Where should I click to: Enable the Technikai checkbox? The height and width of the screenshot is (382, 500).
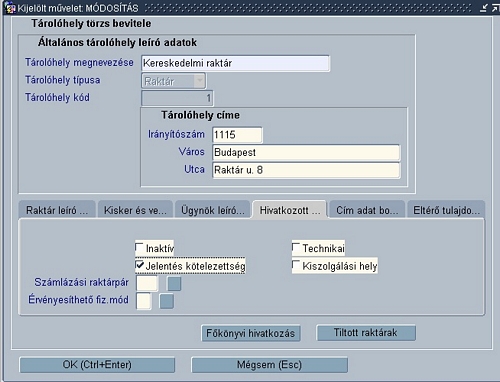296,247
